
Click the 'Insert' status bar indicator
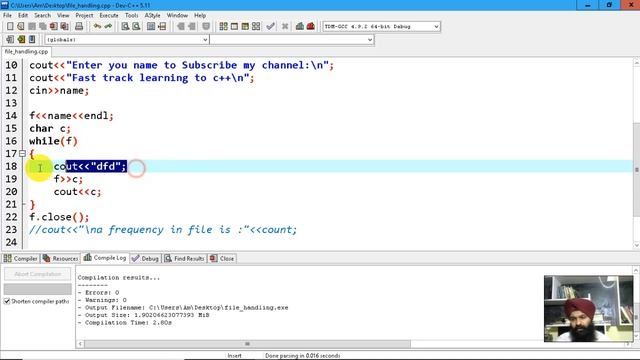tap(234, 356)
